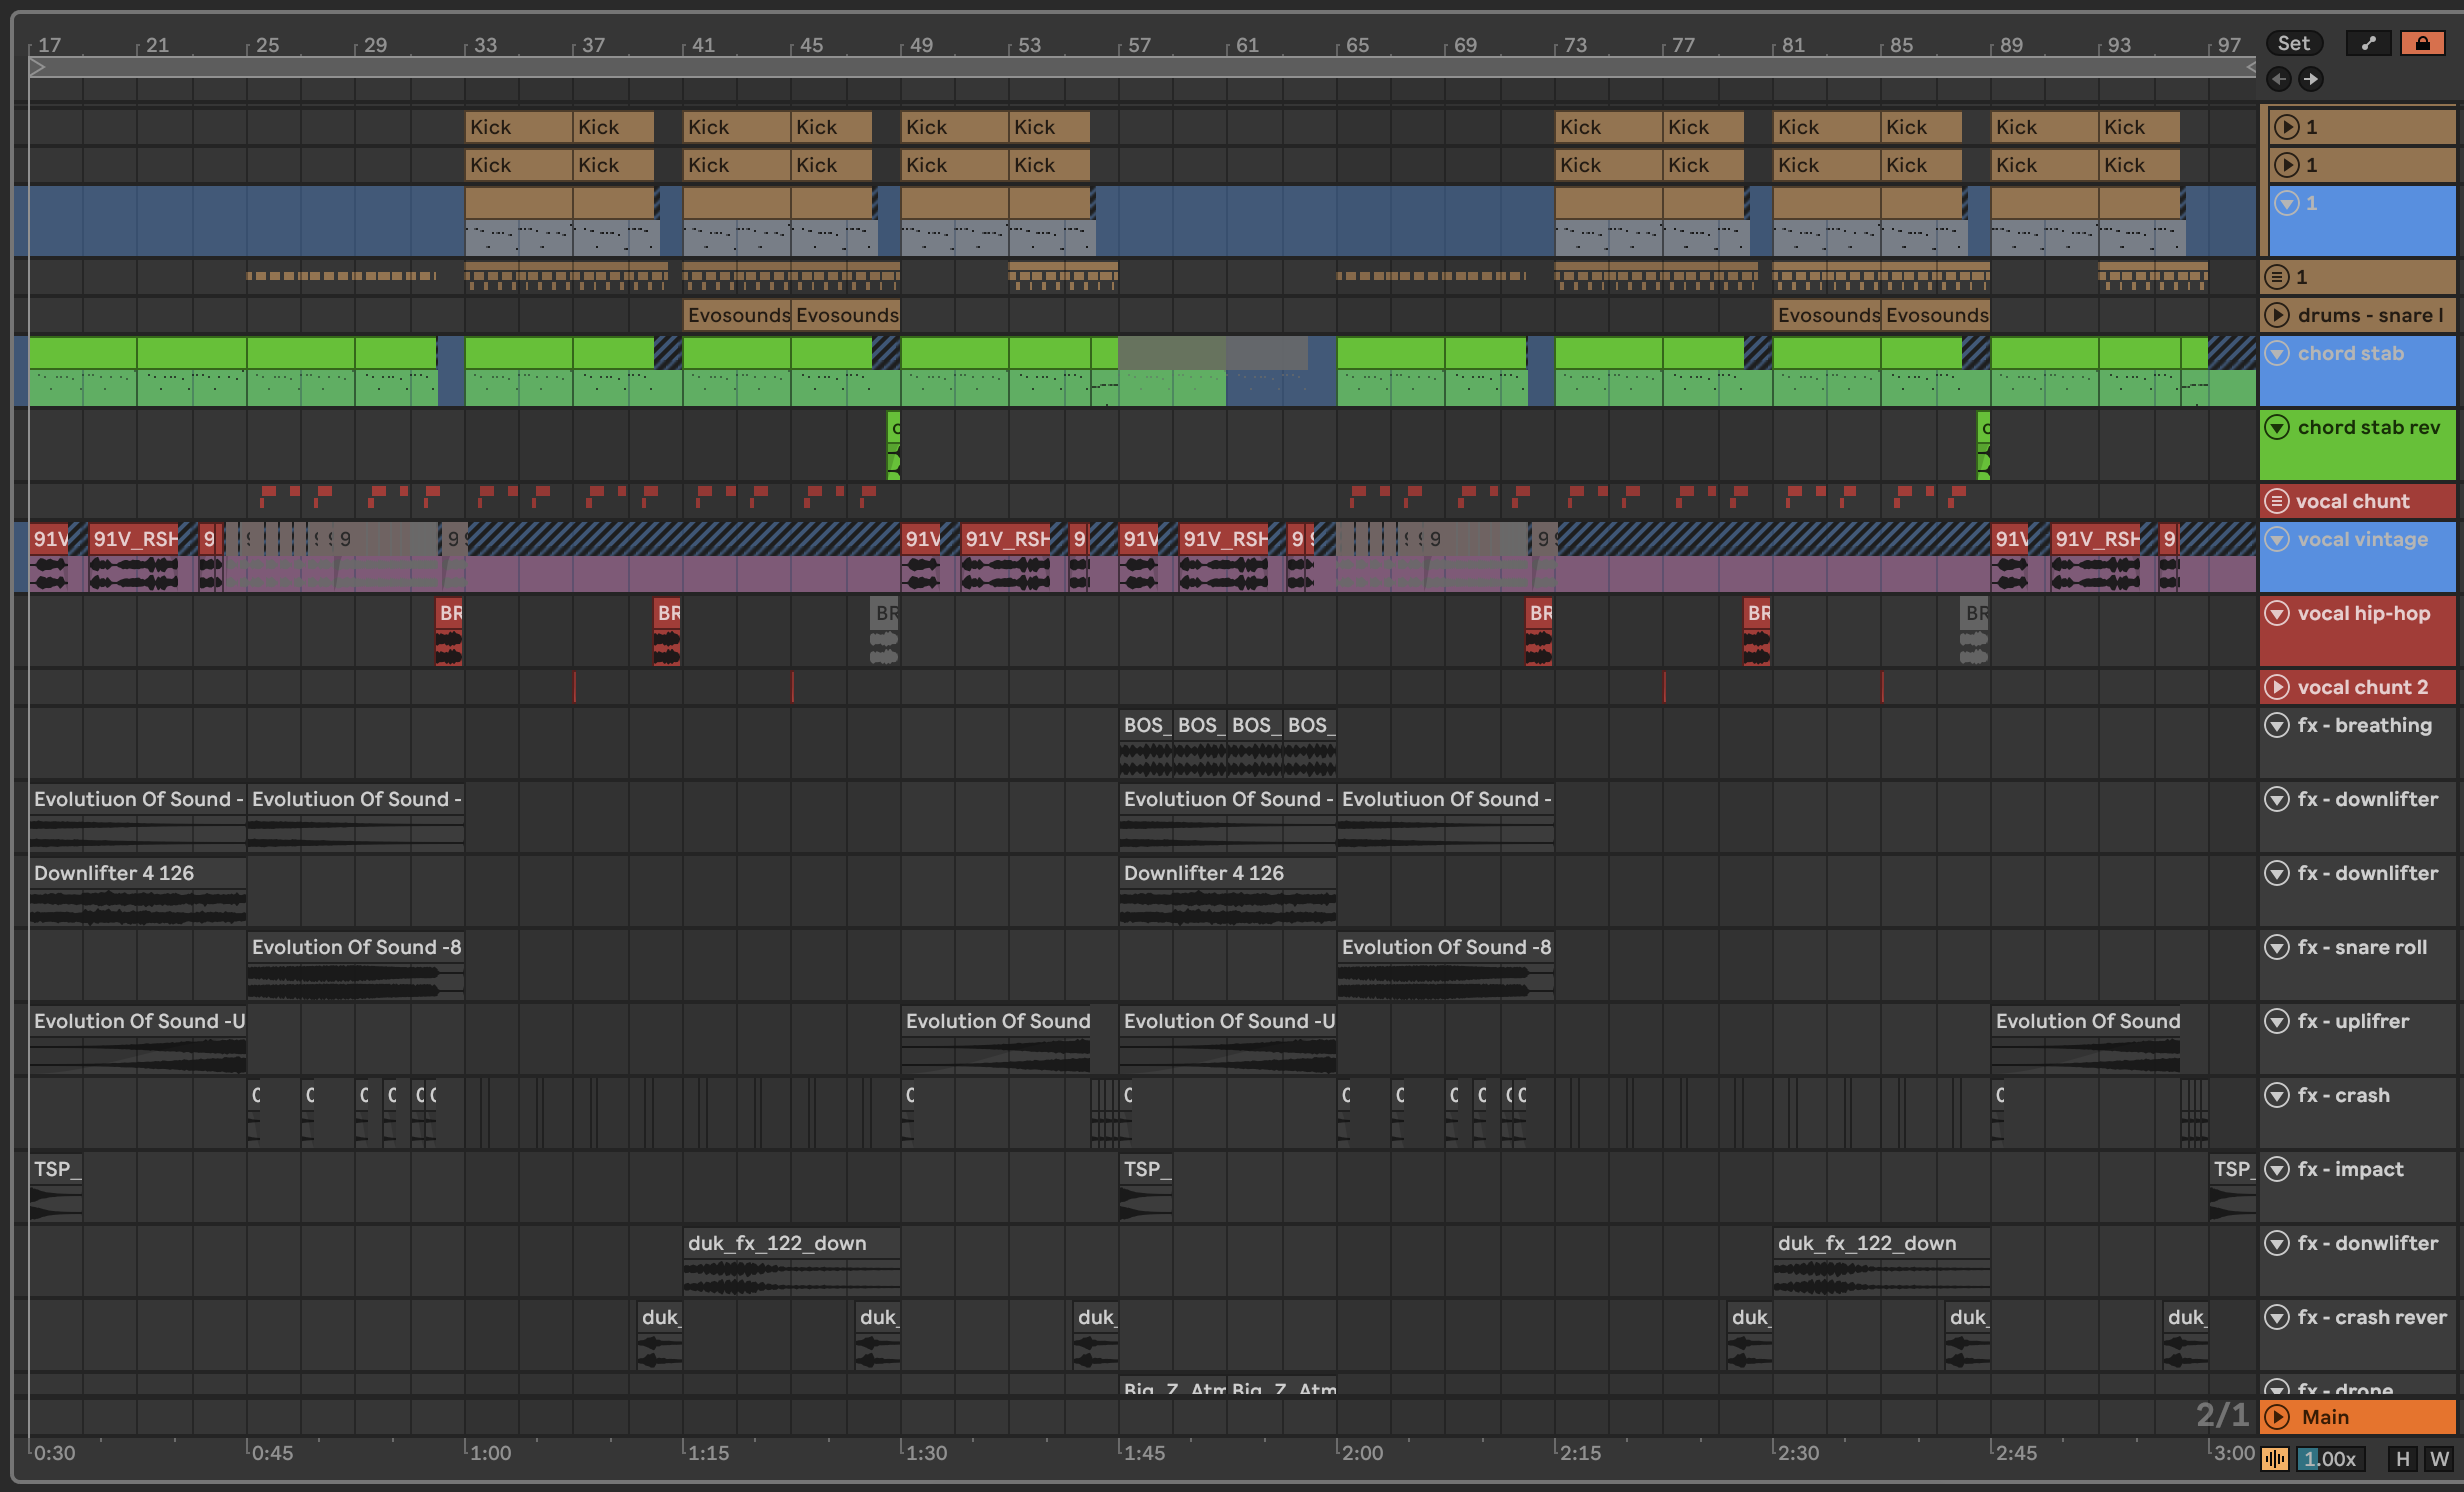Click bar 33 in the beat ruler
2464x1492 pixels.
pyautogui.click(x=485, y=45)
